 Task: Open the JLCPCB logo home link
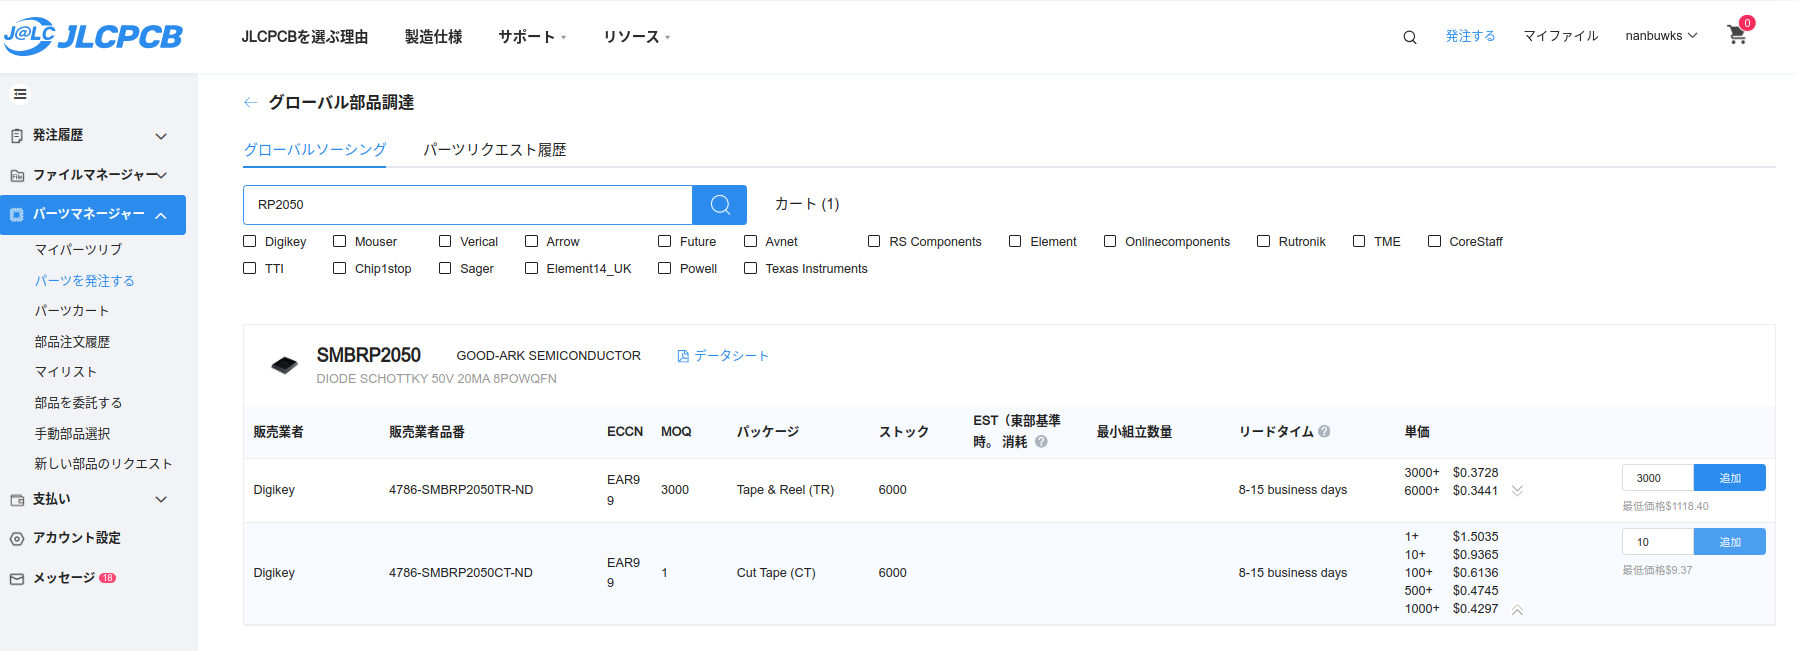pyautogui.click(x=93, y=36)
